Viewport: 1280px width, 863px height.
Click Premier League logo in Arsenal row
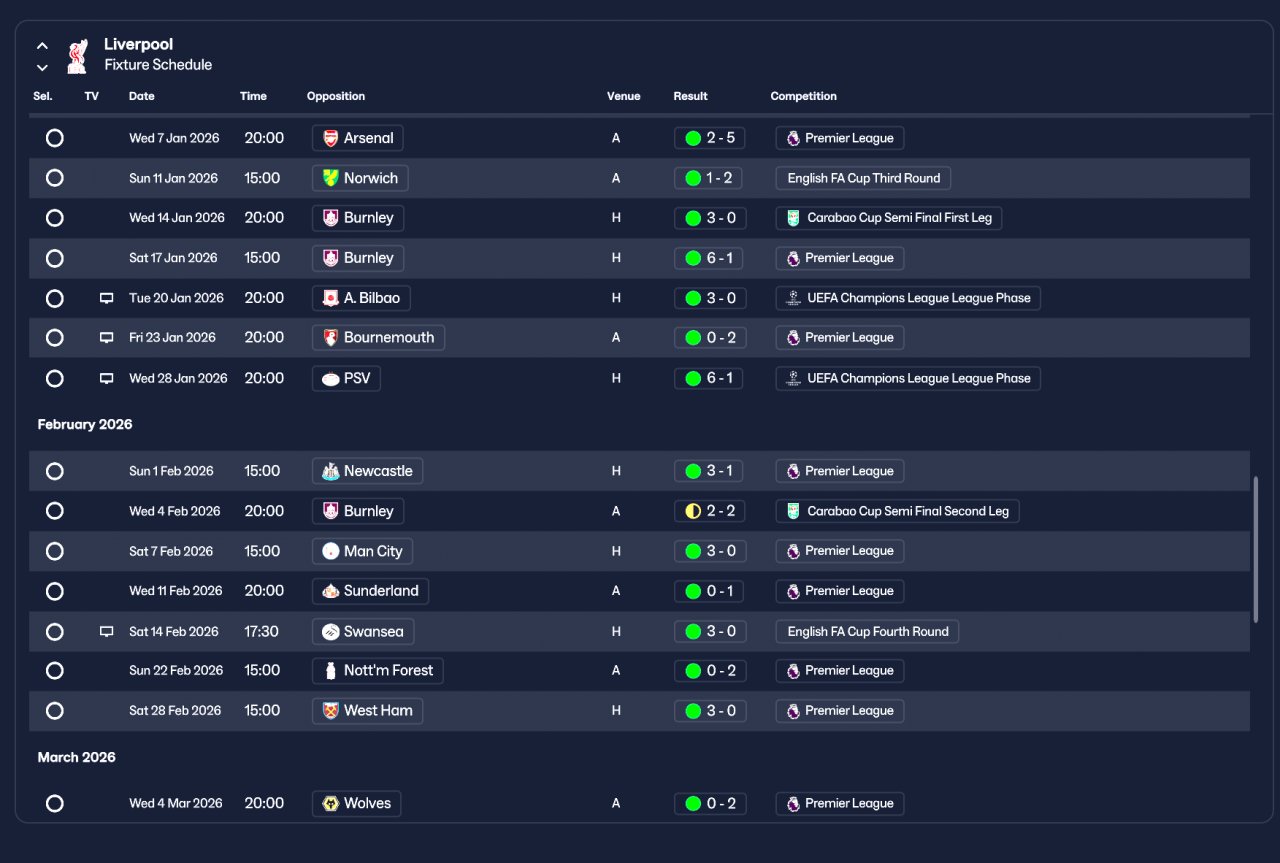pos(793,138)
